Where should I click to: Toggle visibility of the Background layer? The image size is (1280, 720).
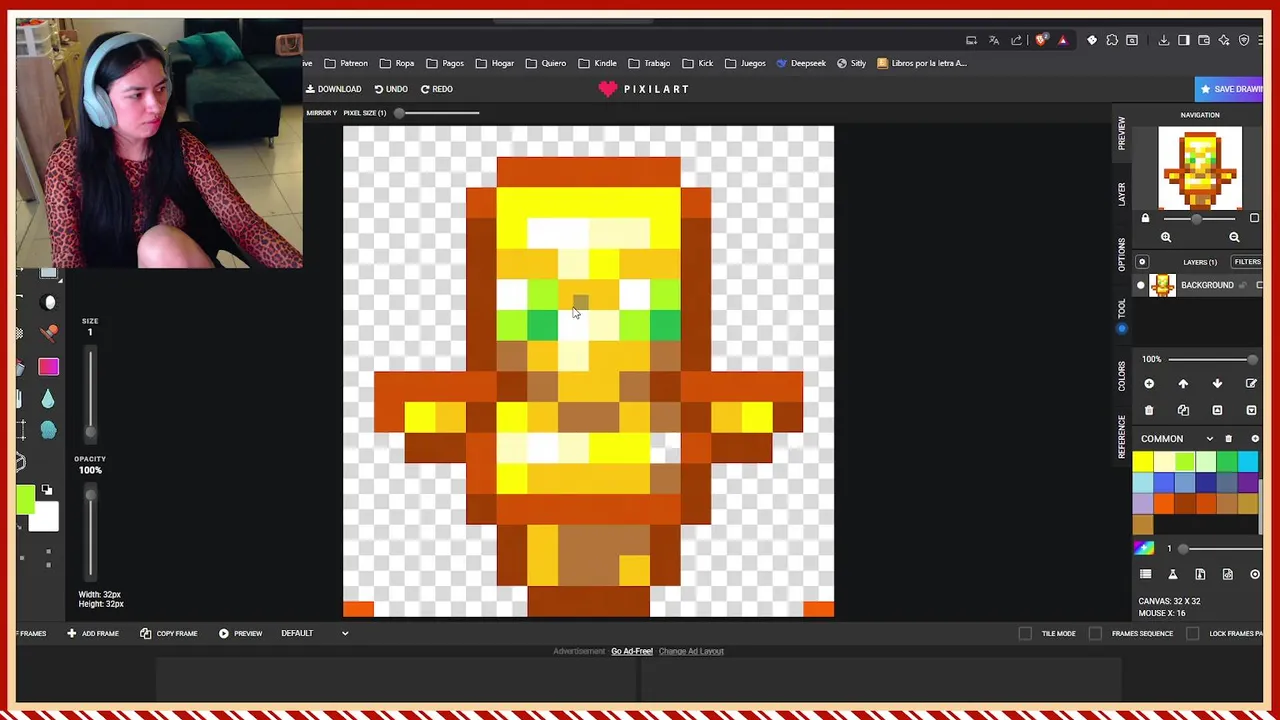[x=1141, y=285]
